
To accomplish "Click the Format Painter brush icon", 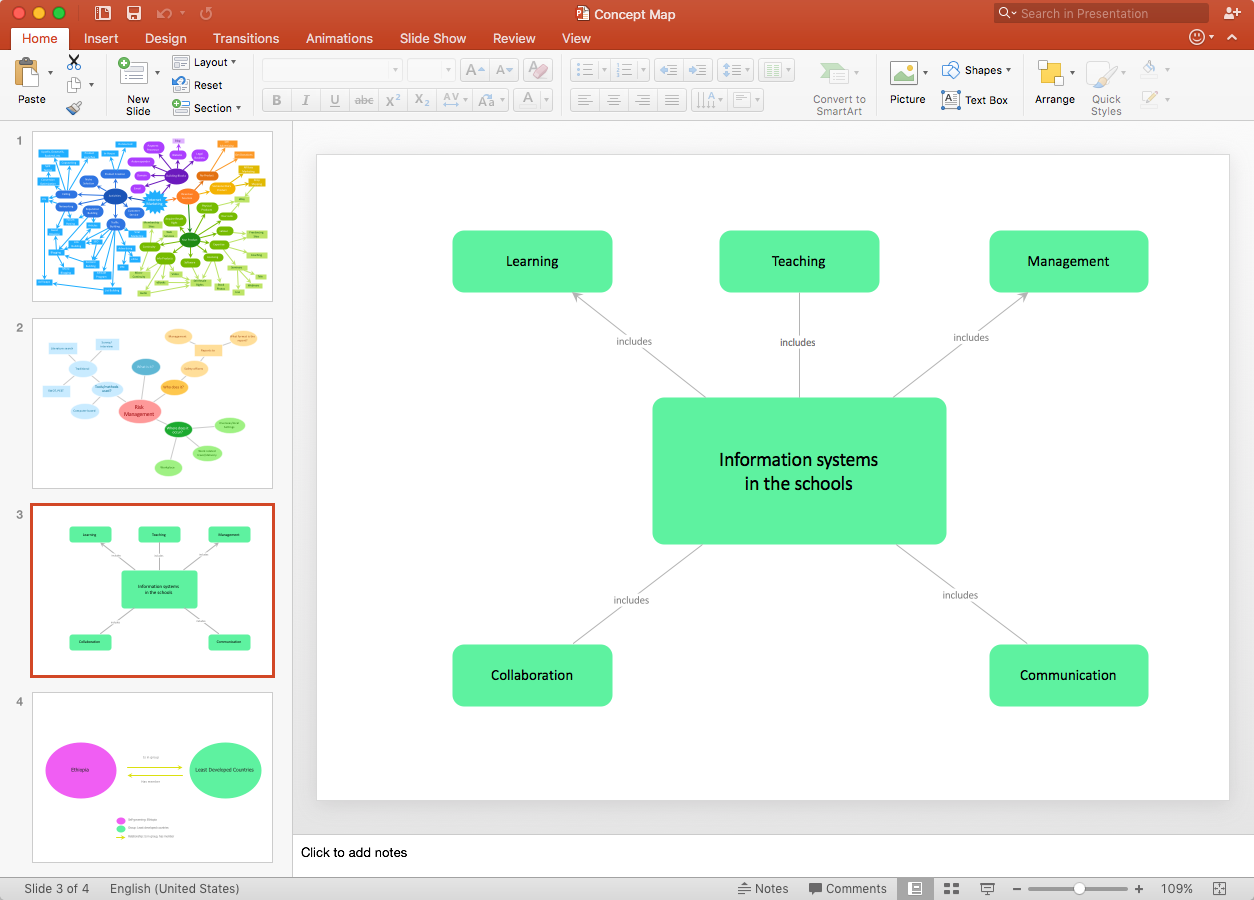I will tap(74, 108).
